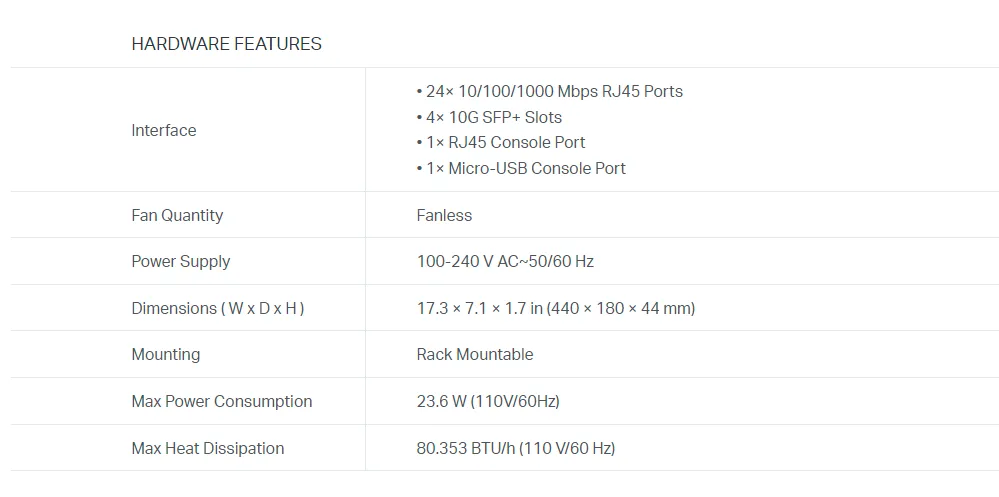This screenshot has height=497, width=999.
Task: Select the Rack Mountable value
Action: [x=475, y=354]
